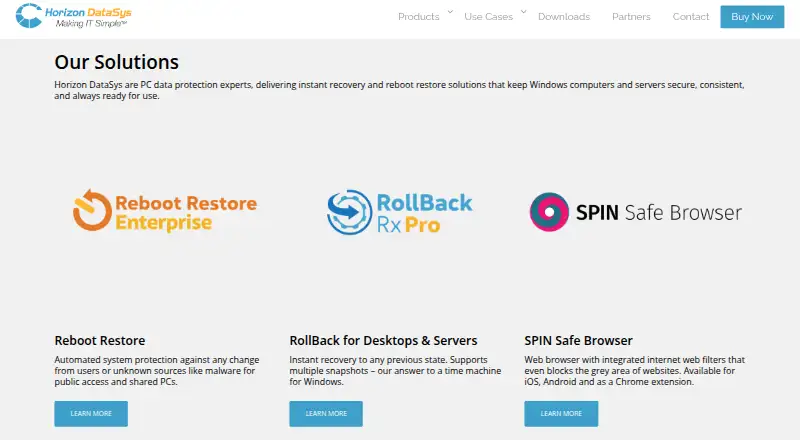Image resolution: width=800 pixels, height=440 pixels.
Task: Click the RollBack for Desktops & Servers heading
Action: tap(383, 340)
